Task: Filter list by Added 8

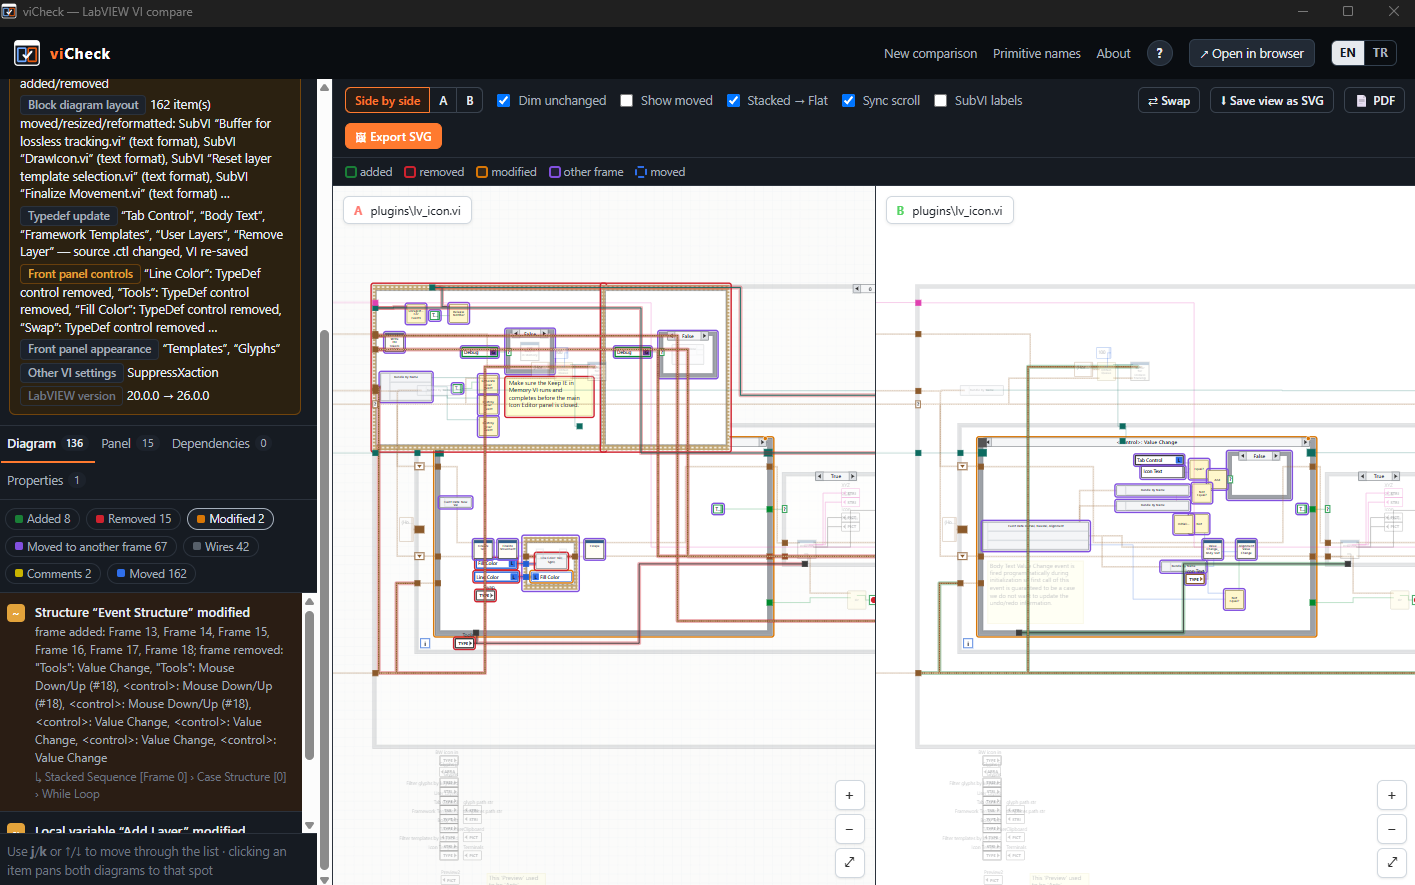Action: (x=42, y=519)
